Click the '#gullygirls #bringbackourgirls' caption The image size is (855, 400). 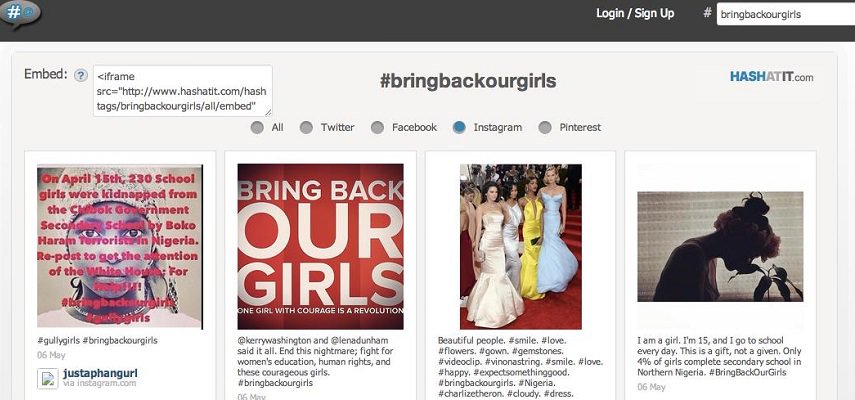point(97,341)
